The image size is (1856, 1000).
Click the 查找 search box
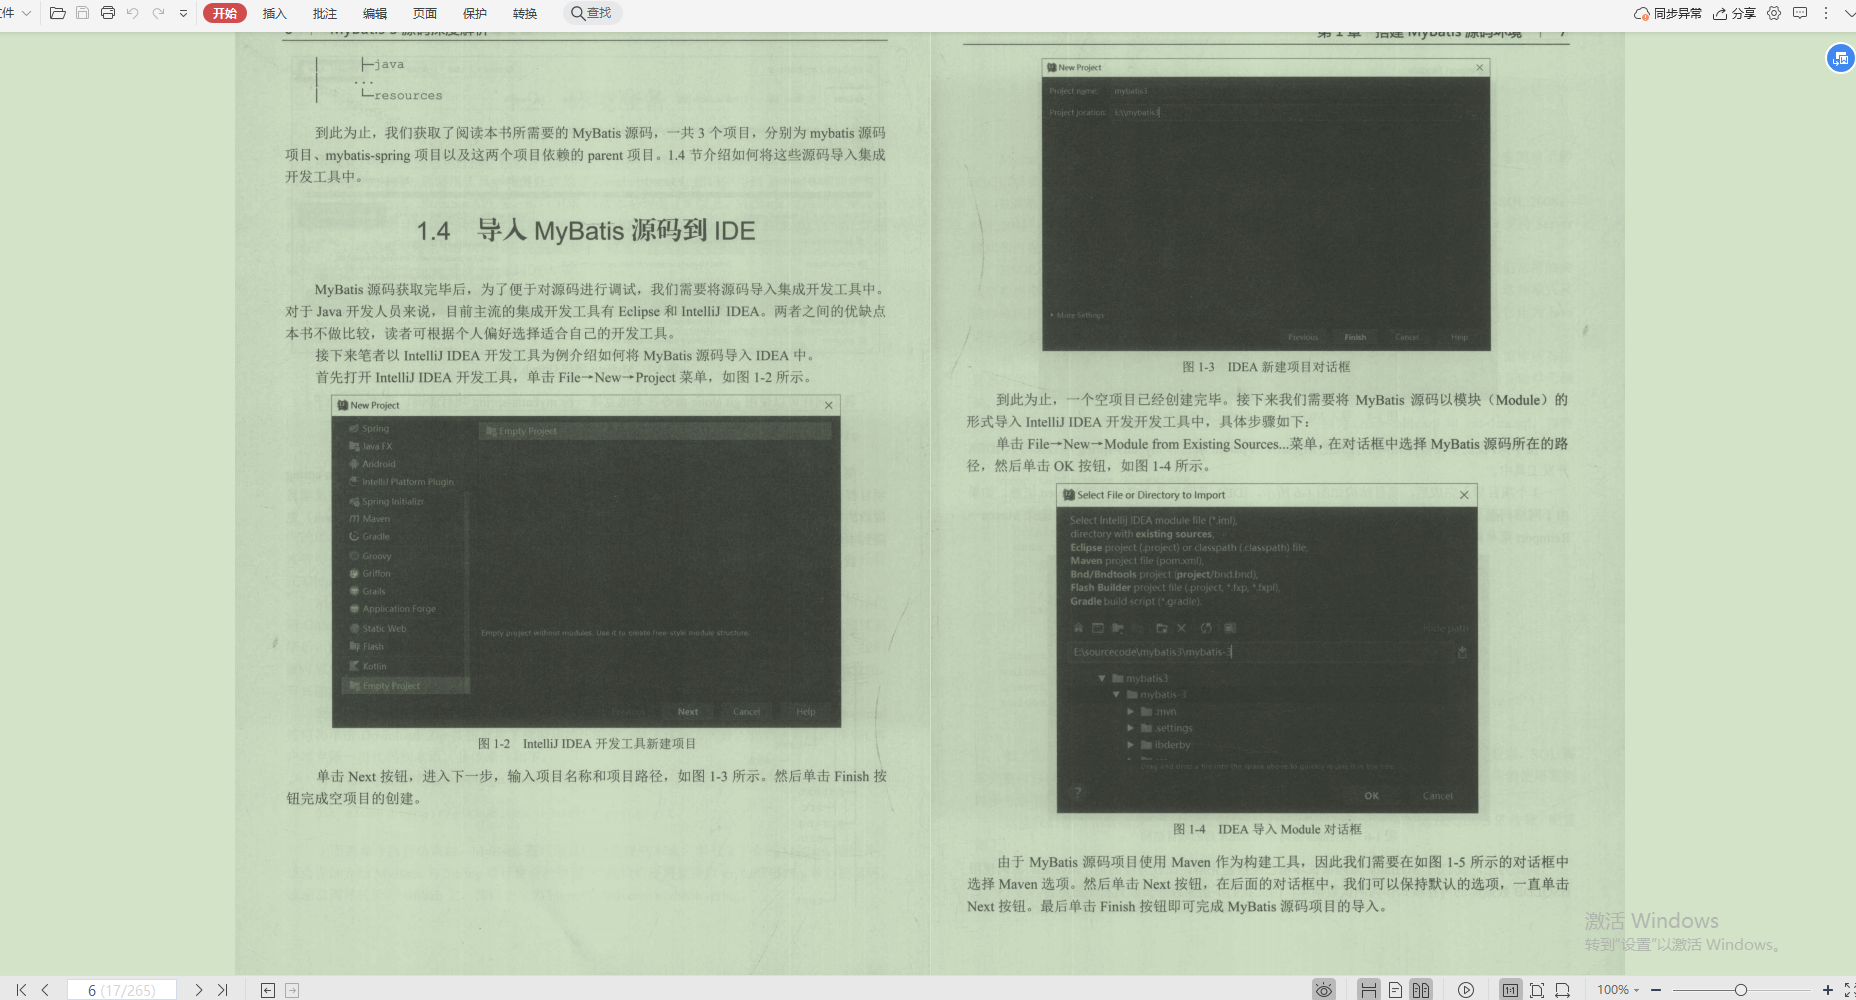[592, 13]
